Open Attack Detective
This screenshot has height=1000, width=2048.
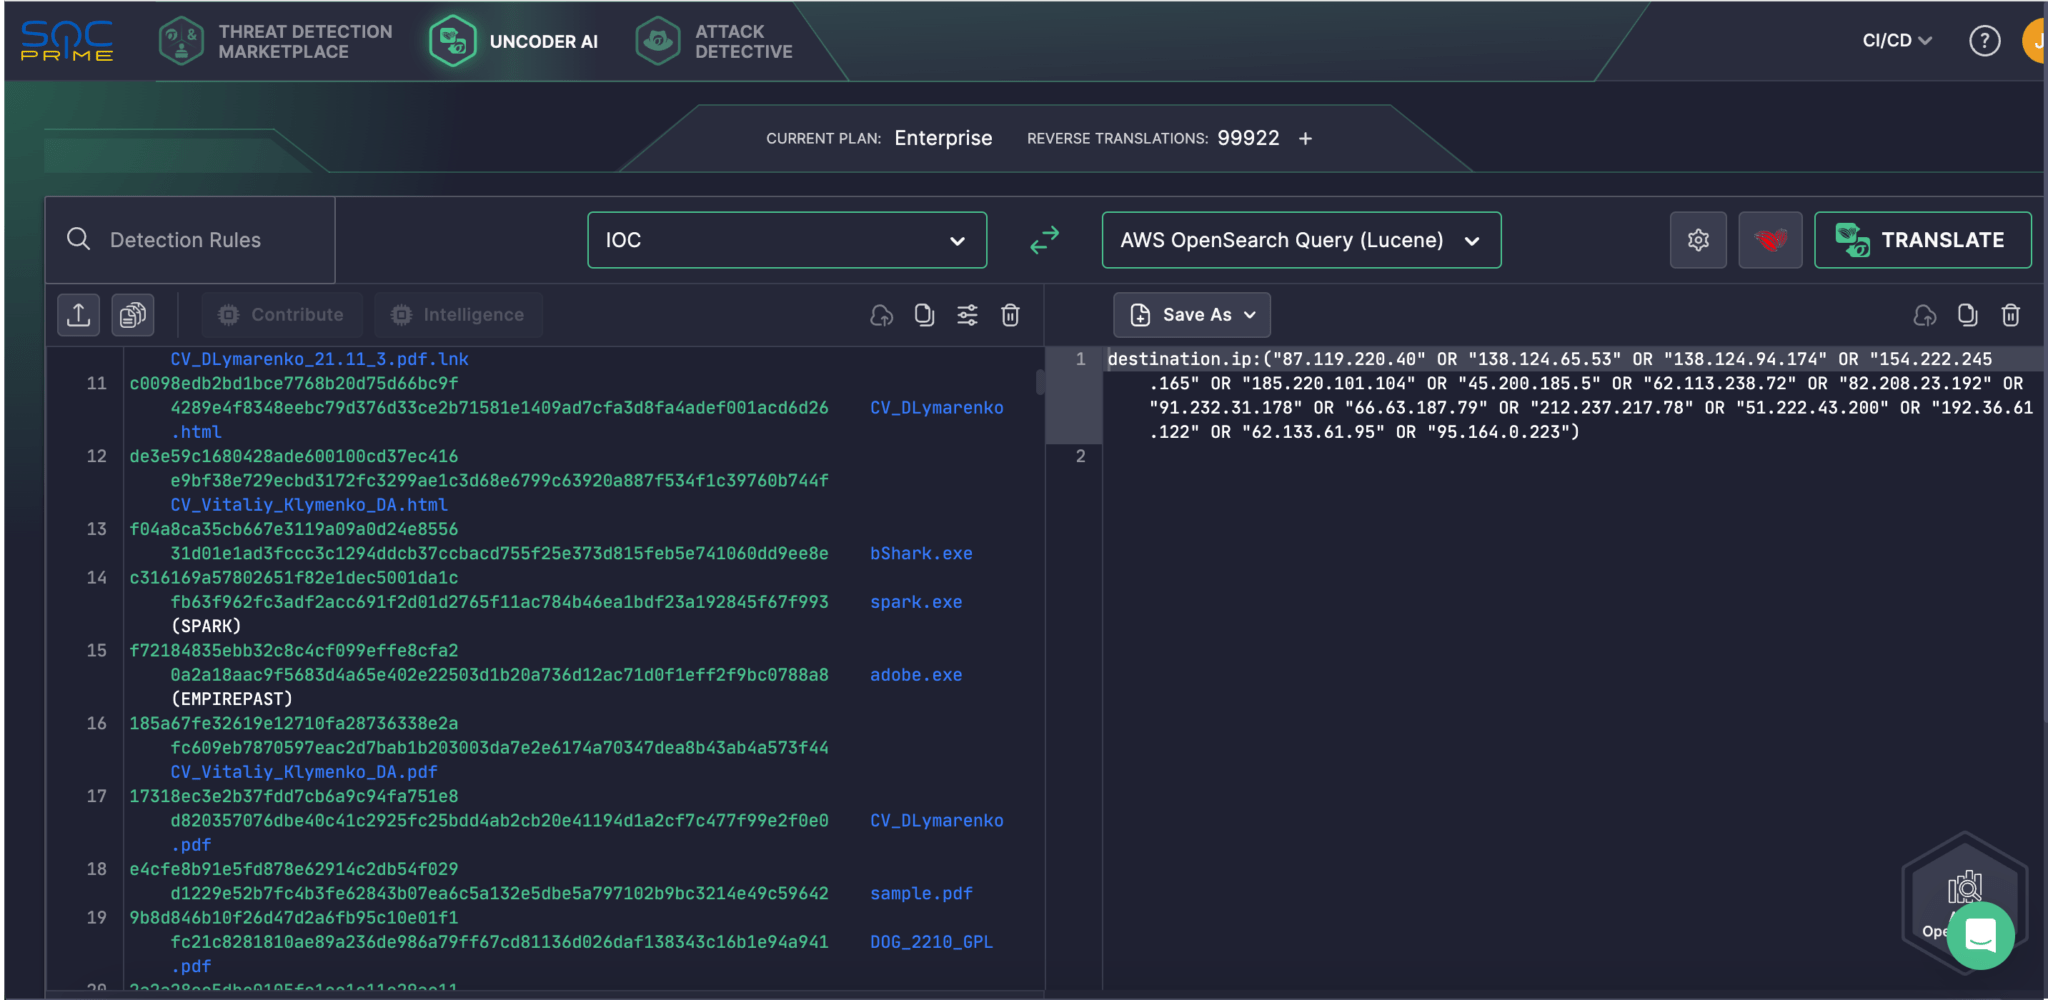pos(716,41)
